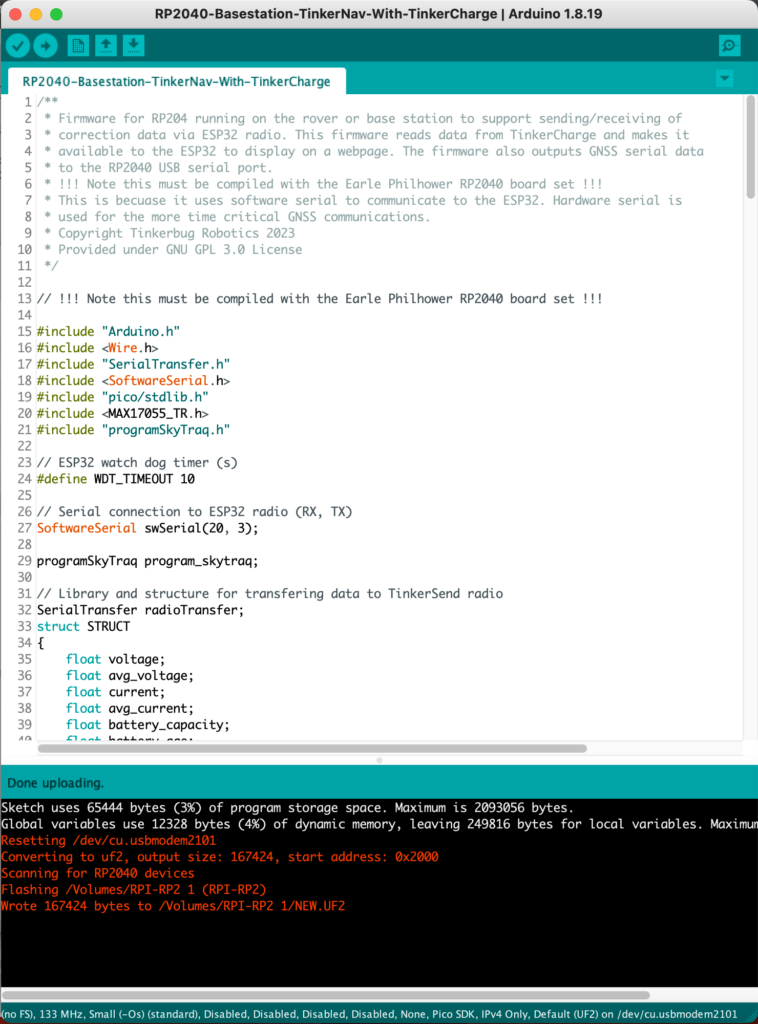Click the 'Done uploading.' status message

pyautogui.click(x=55, y=783)
